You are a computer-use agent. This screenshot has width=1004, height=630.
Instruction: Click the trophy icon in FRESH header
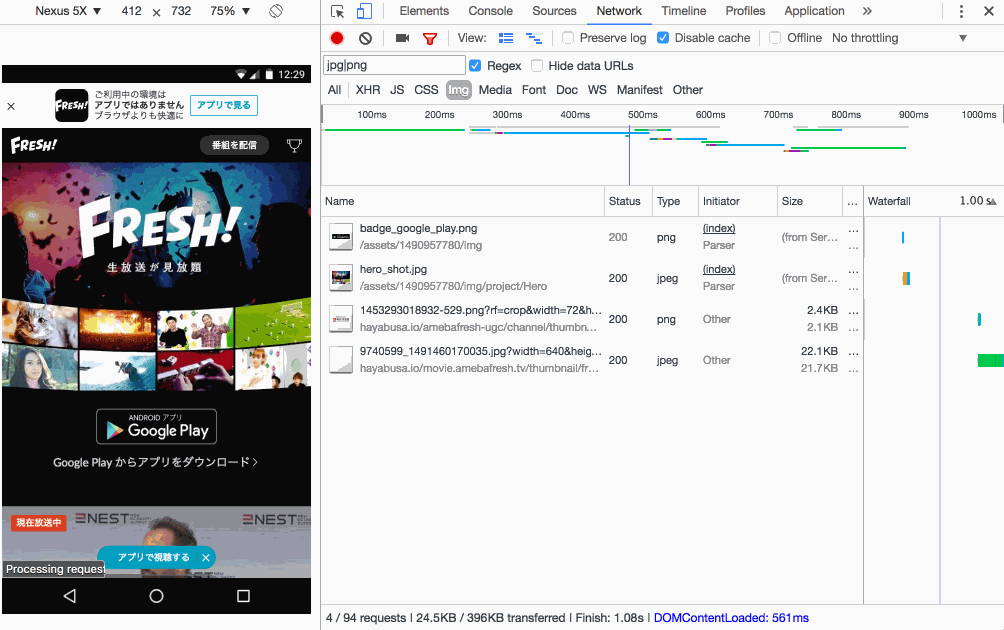coord(294,145)
